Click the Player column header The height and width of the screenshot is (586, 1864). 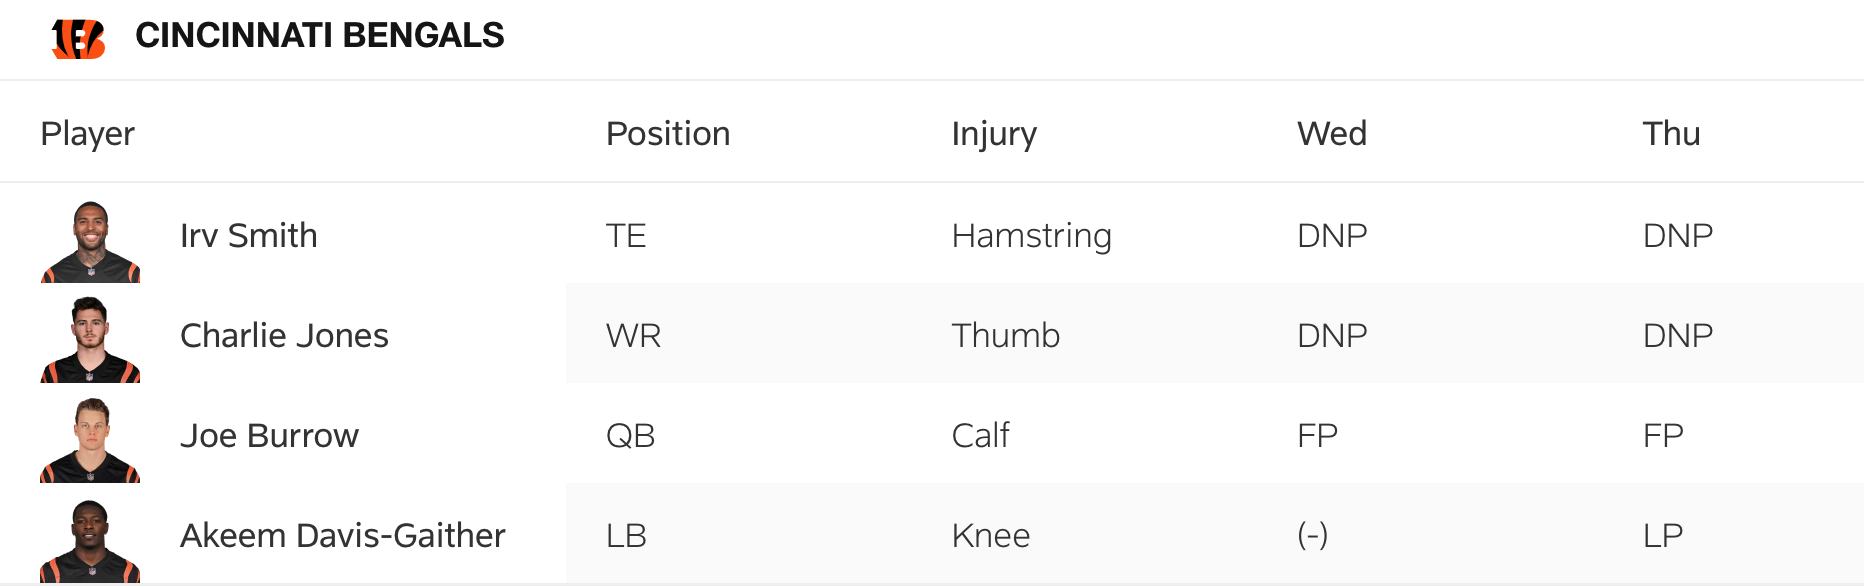tap(87, 134)
